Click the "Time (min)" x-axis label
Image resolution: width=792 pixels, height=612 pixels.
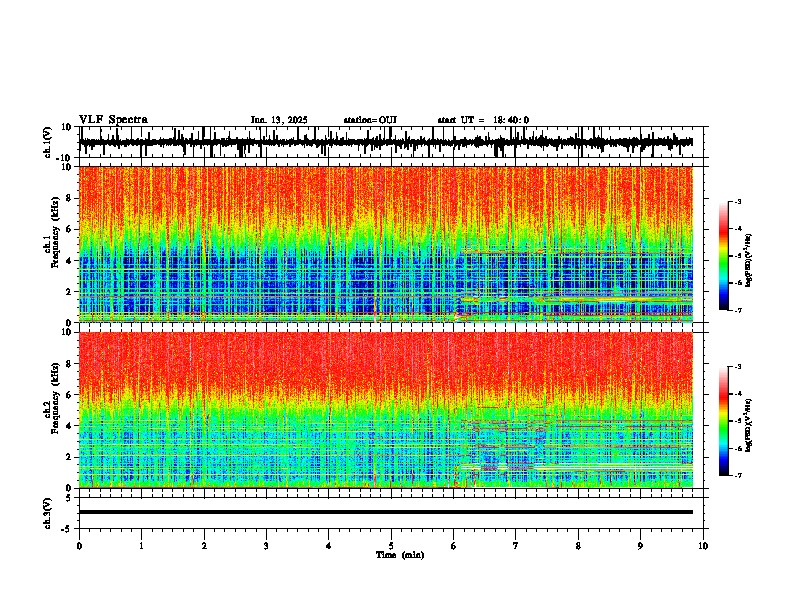tap(400, 555)
